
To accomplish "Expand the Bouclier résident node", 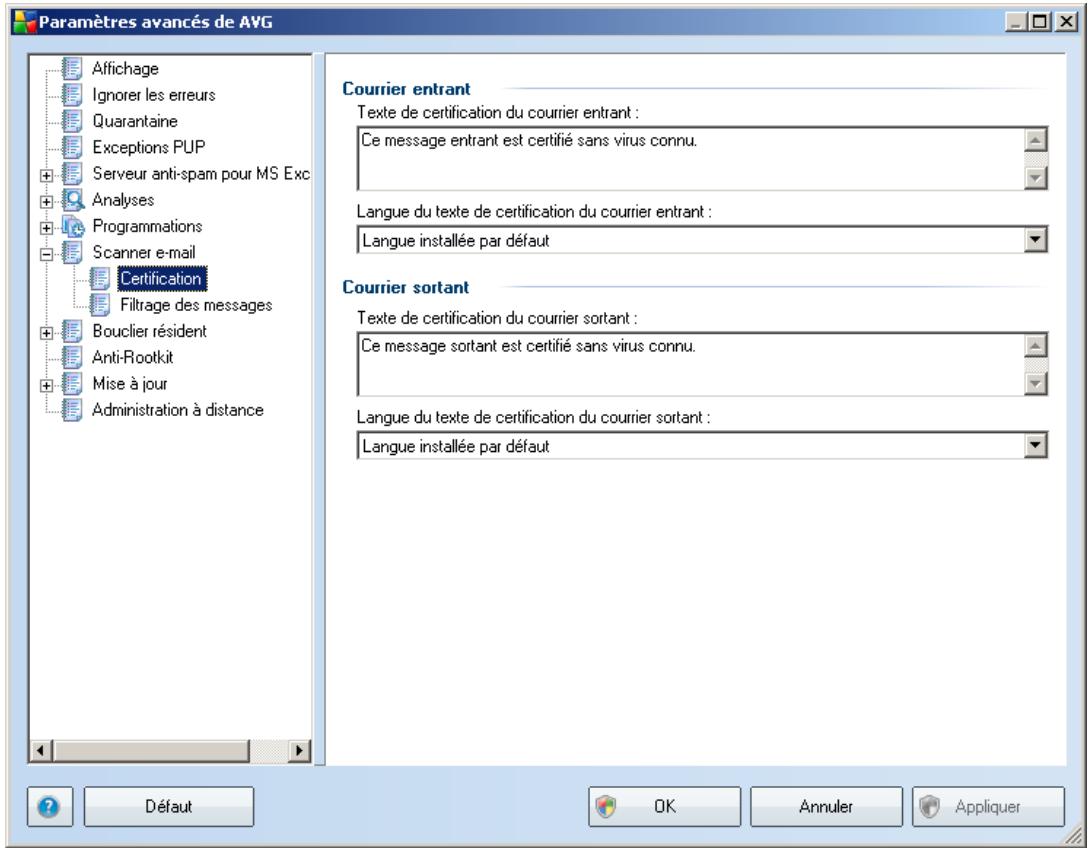I will [x=46, y=333].
